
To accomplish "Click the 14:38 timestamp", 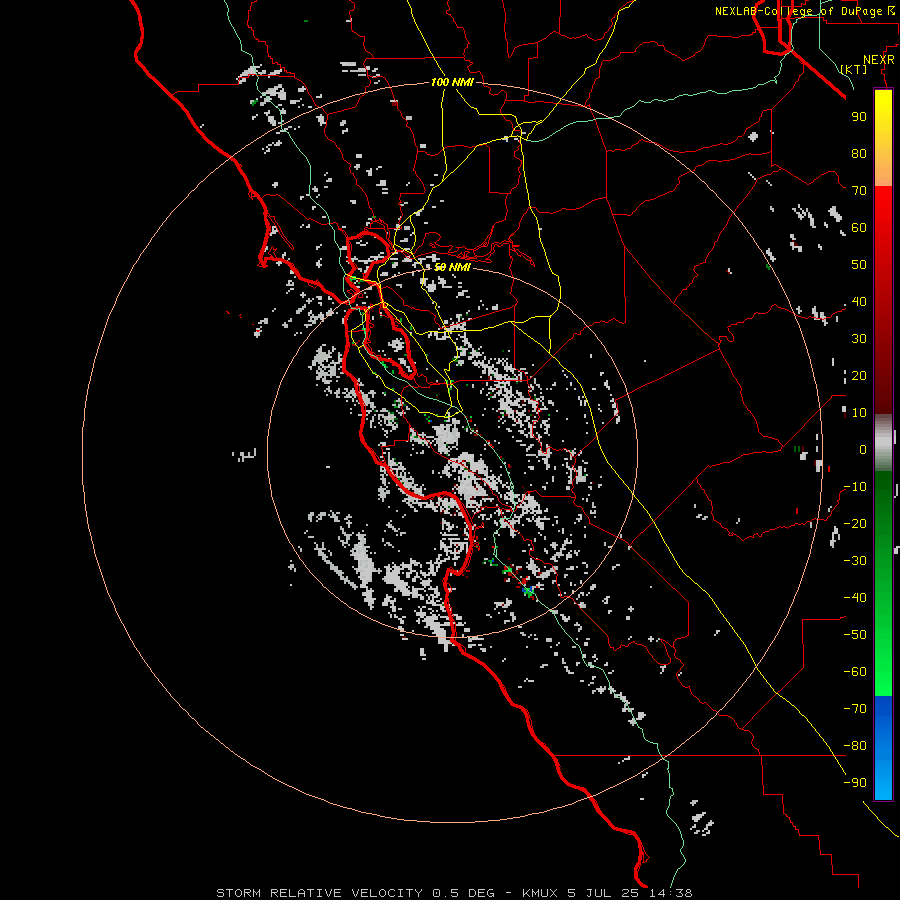I will pyautogui.click(x=671, y=893).
